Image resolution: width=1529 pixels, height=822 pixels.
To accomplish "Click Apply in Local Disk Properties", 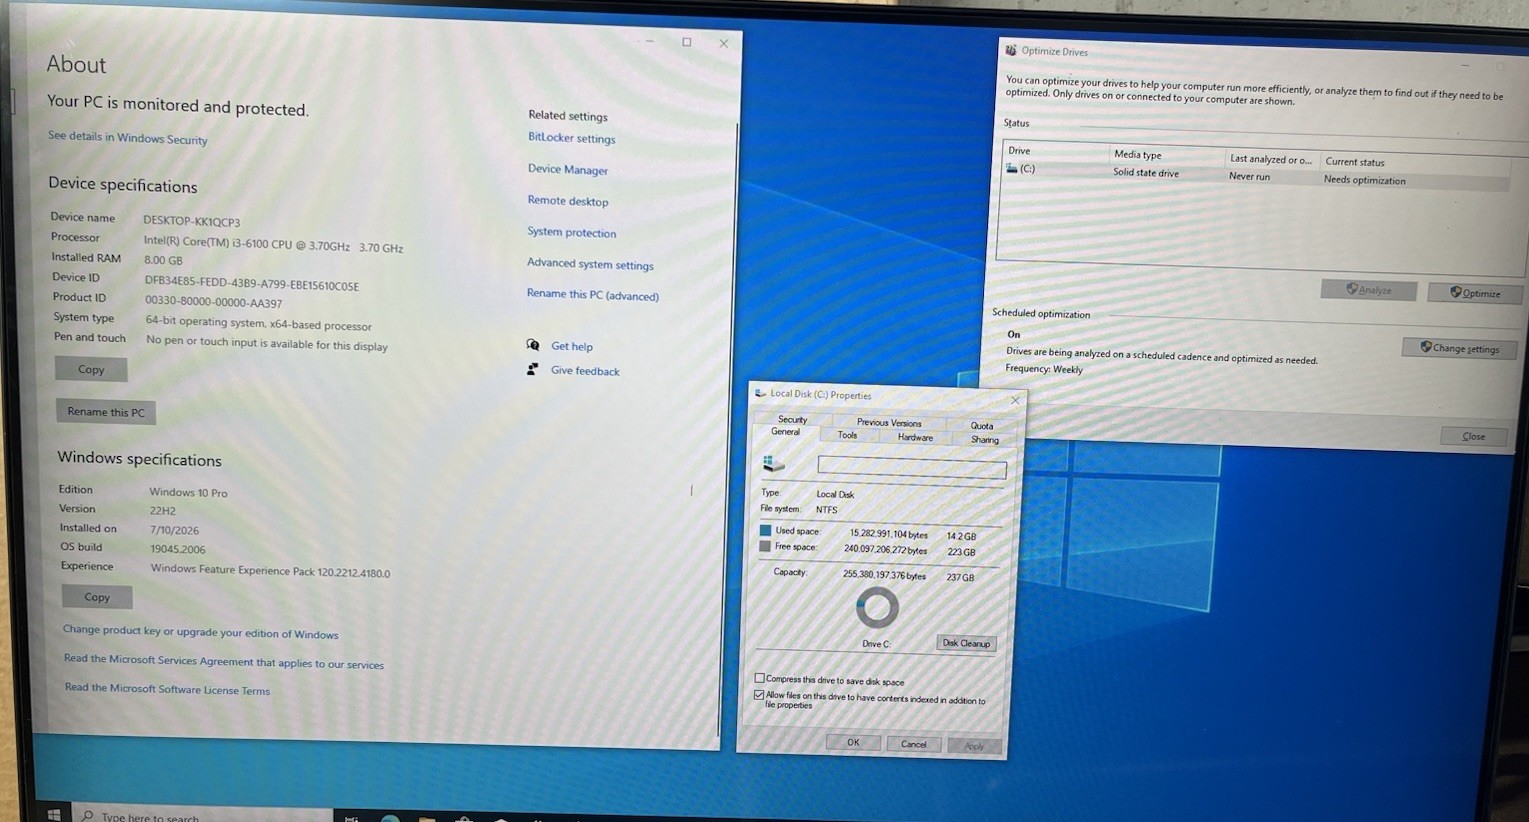I will point(974,746).
